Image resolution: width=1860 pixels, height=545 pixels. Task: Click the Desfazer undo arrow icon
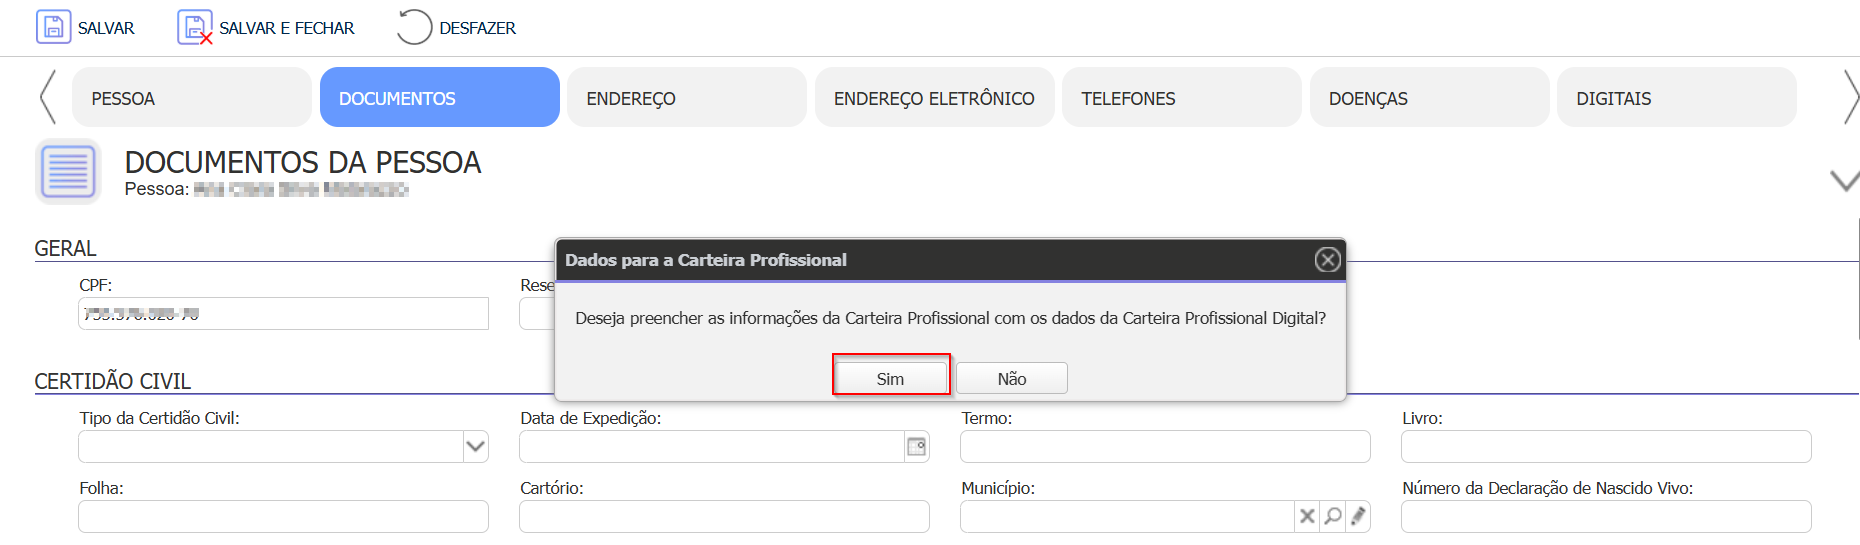click(x=413, y=27)
